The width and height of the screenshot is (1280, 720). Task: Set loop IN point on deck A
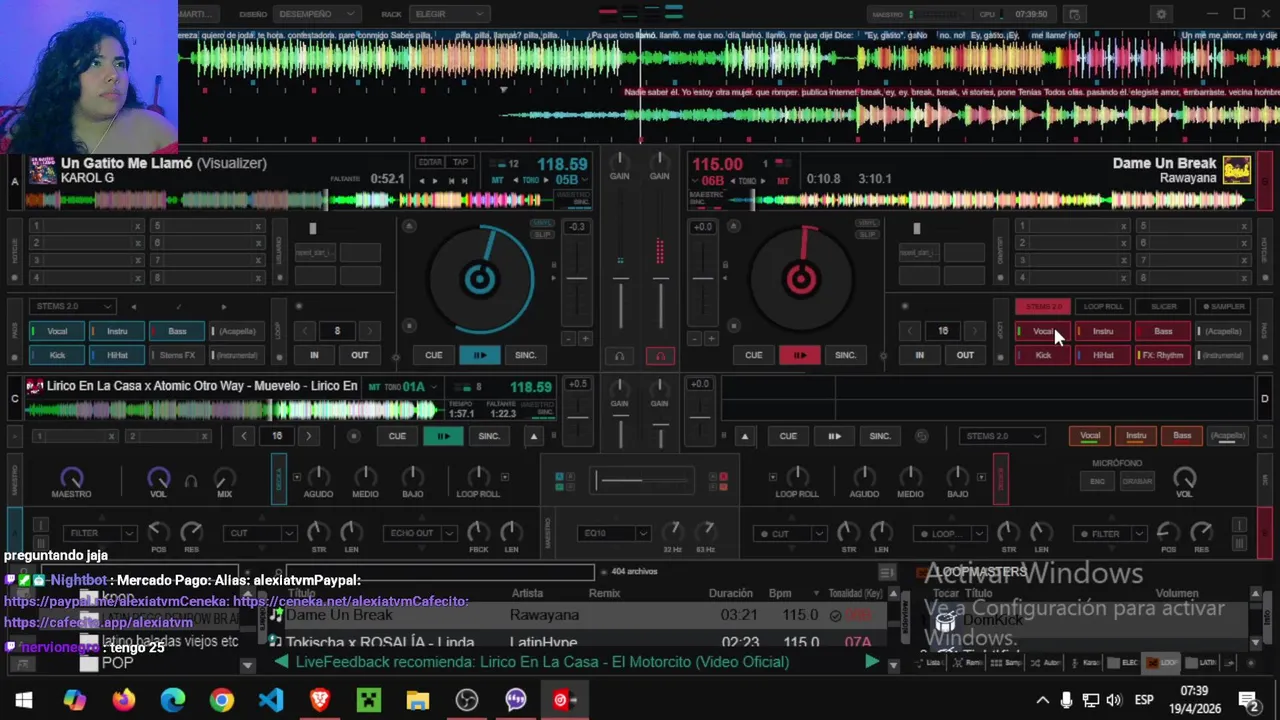pyautogui.click(x=314, y=355)
